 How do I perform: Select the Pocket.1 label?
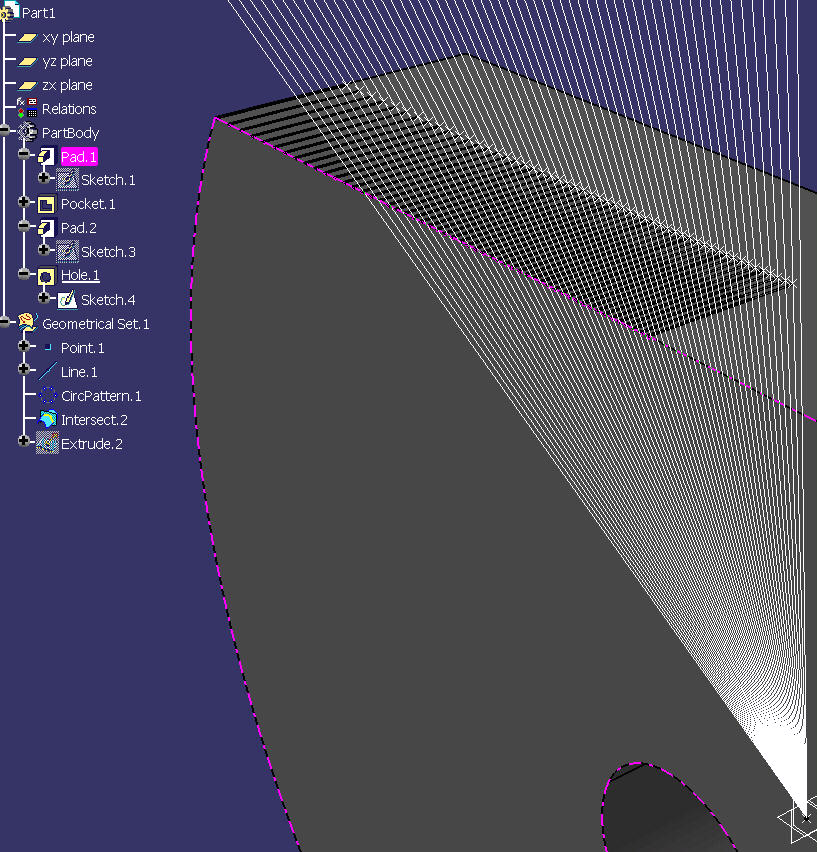[x=88, y=204]
